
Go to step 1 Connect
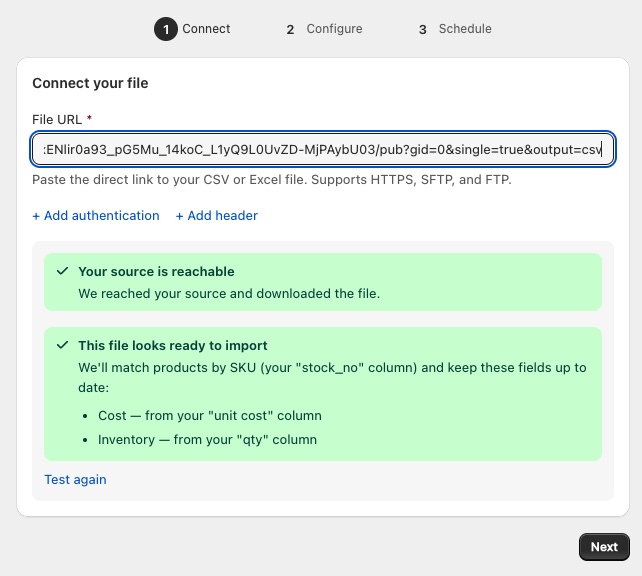pyautogui.click(x=192, y=29)
